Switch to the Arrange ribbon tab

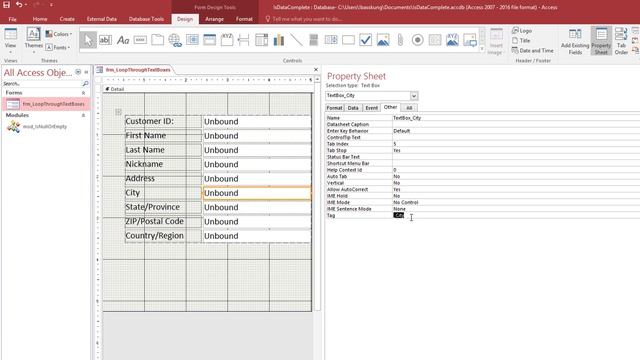[214, 19]
